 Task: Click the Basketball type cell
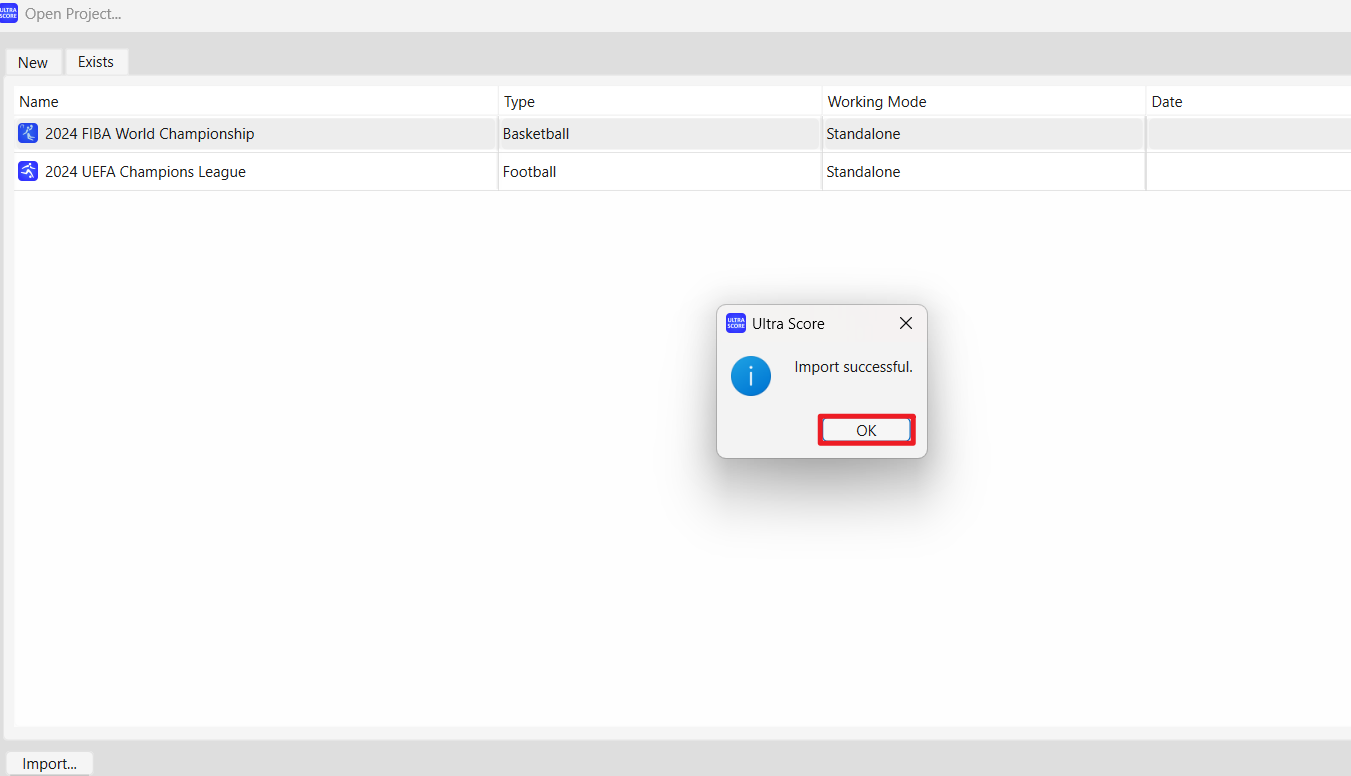536,134
